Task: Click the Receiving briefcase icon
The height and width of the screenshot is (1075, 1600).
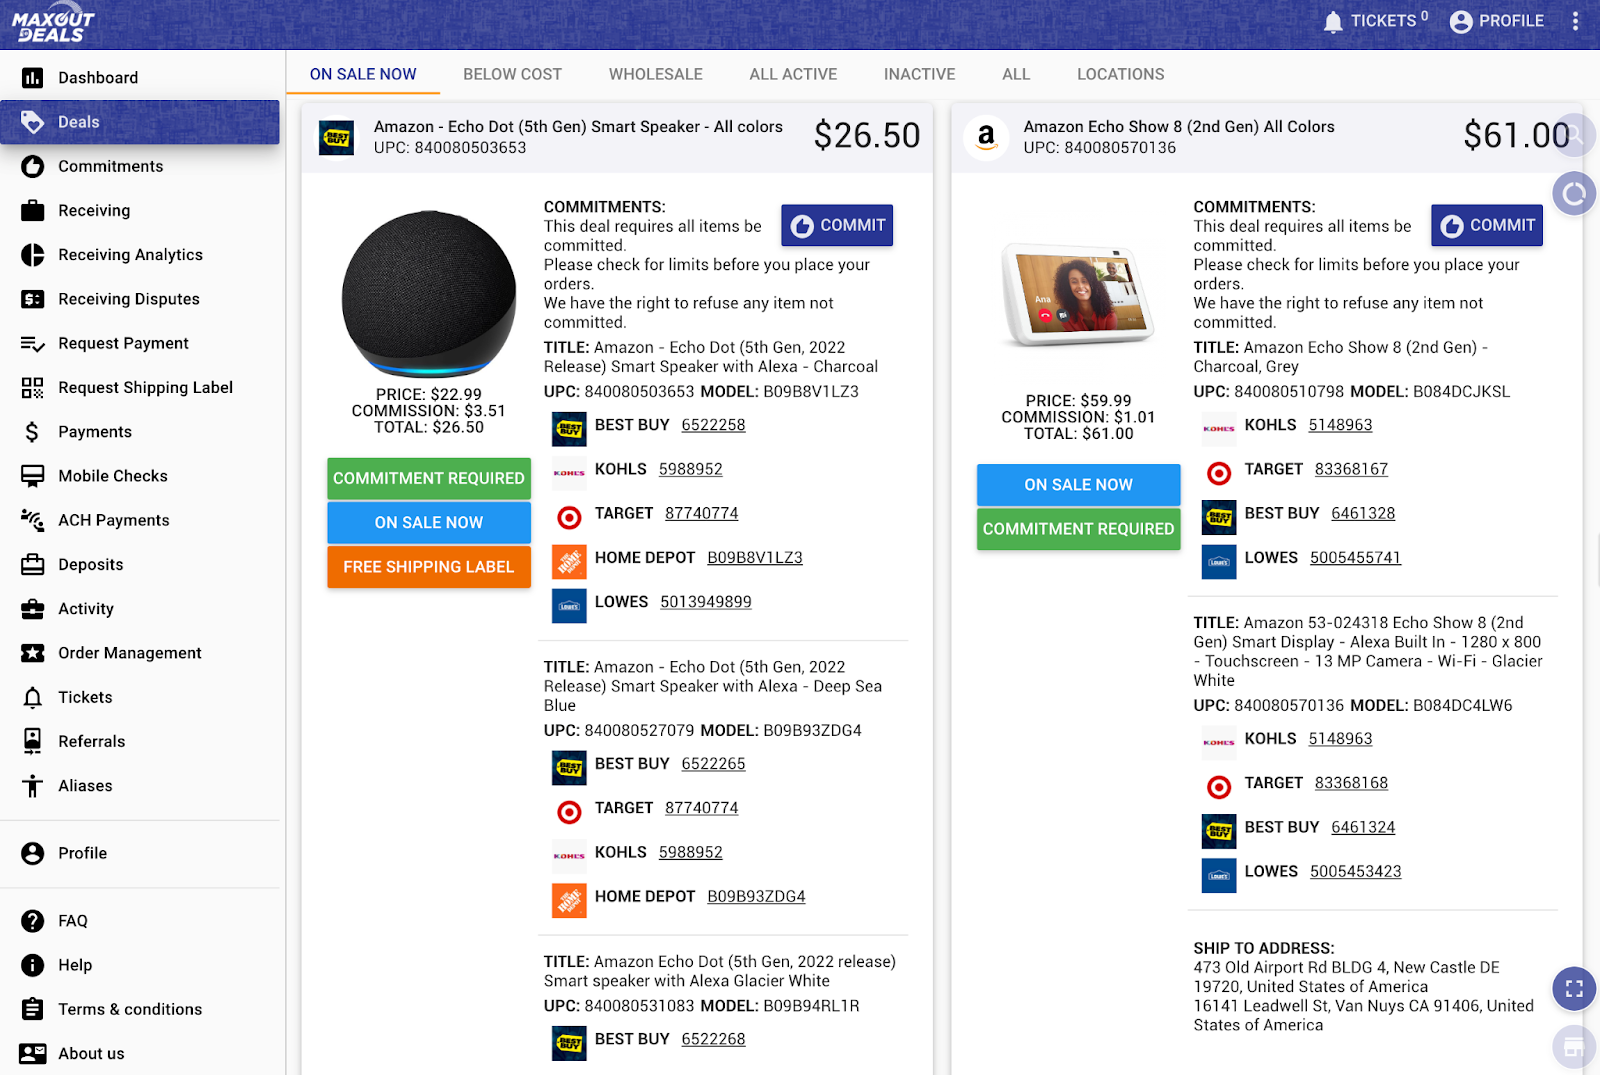Action: 32,210
